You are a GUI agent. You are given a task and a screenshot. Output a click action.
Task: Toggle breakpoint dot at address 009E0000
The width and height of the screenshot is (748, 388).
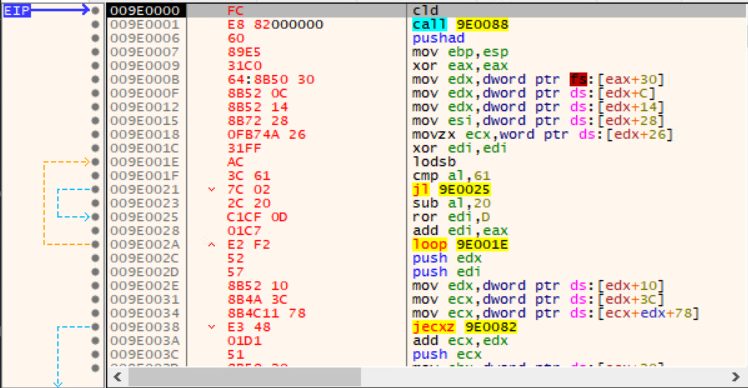[x=95, y=10]
